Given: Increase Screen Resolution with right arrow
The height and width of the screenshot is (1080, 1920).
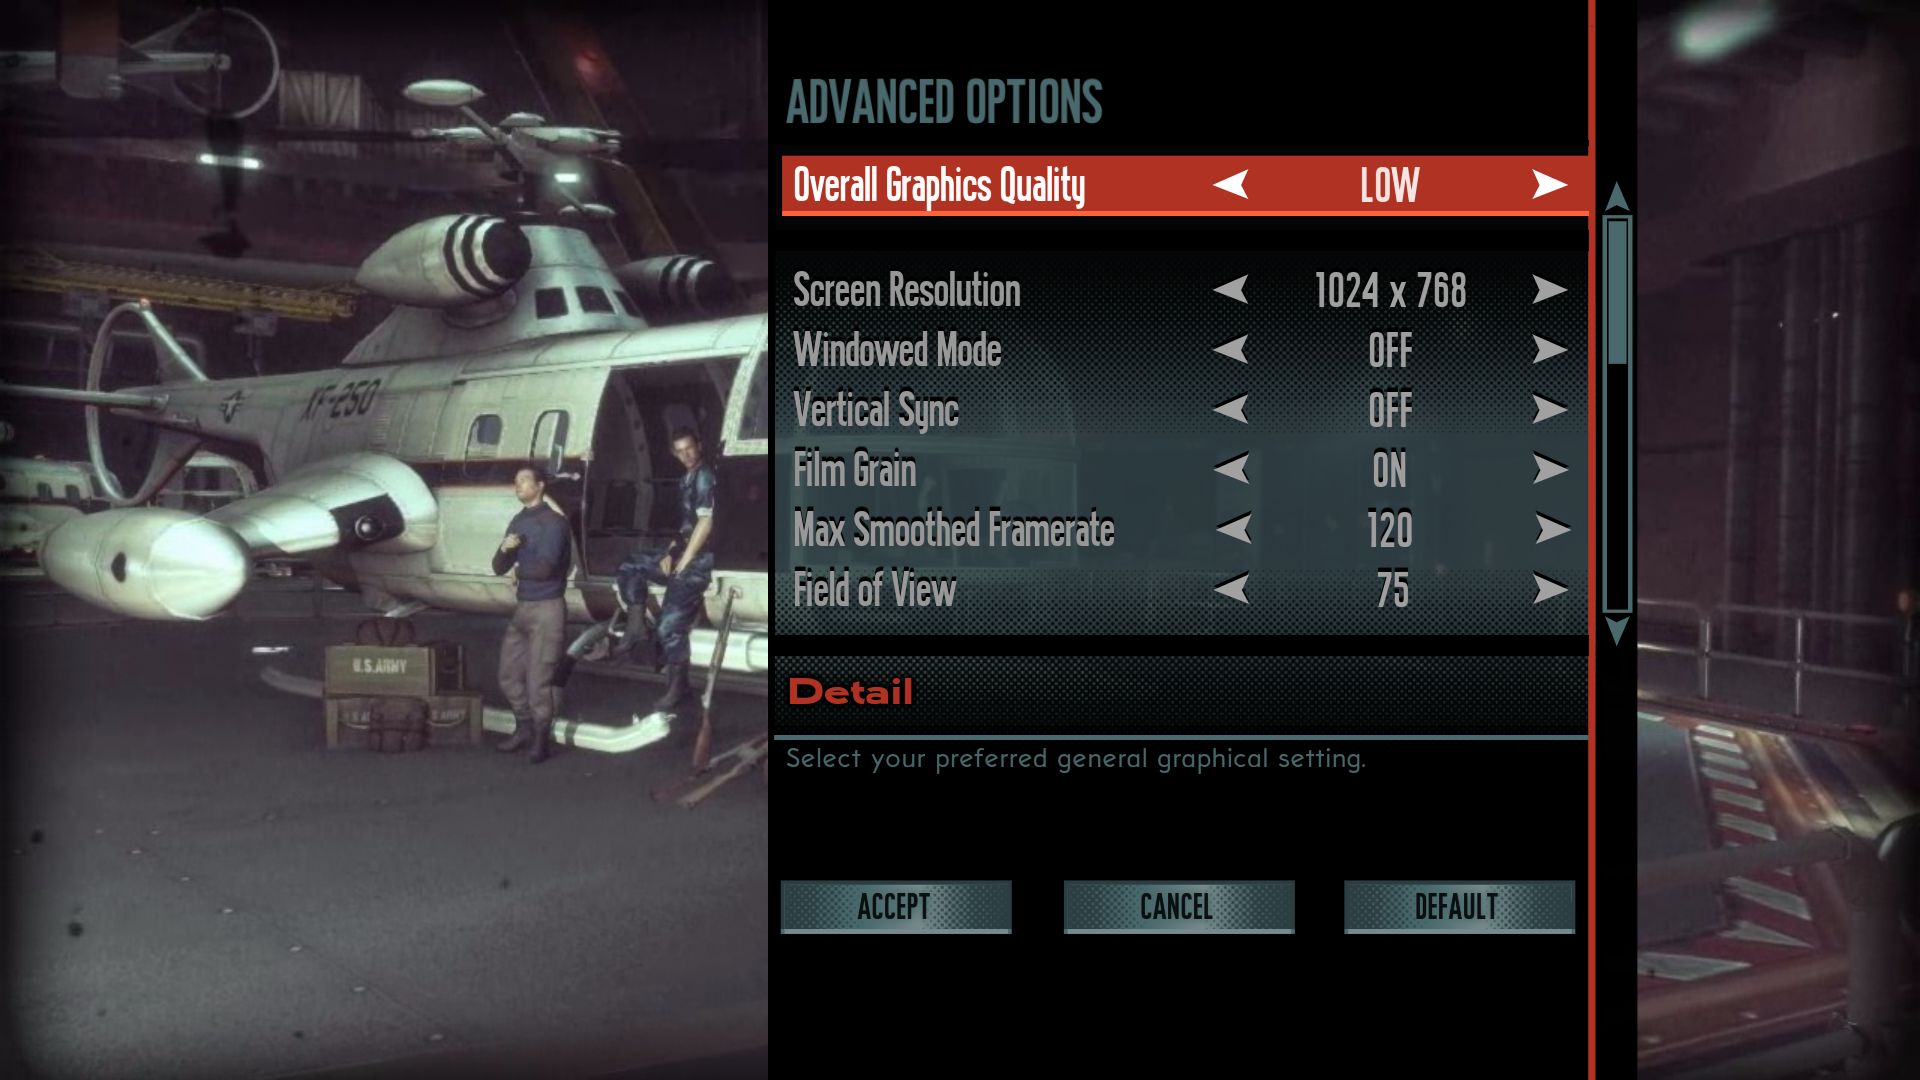Looking at the screenshot, I should [x=1549, y=290].
